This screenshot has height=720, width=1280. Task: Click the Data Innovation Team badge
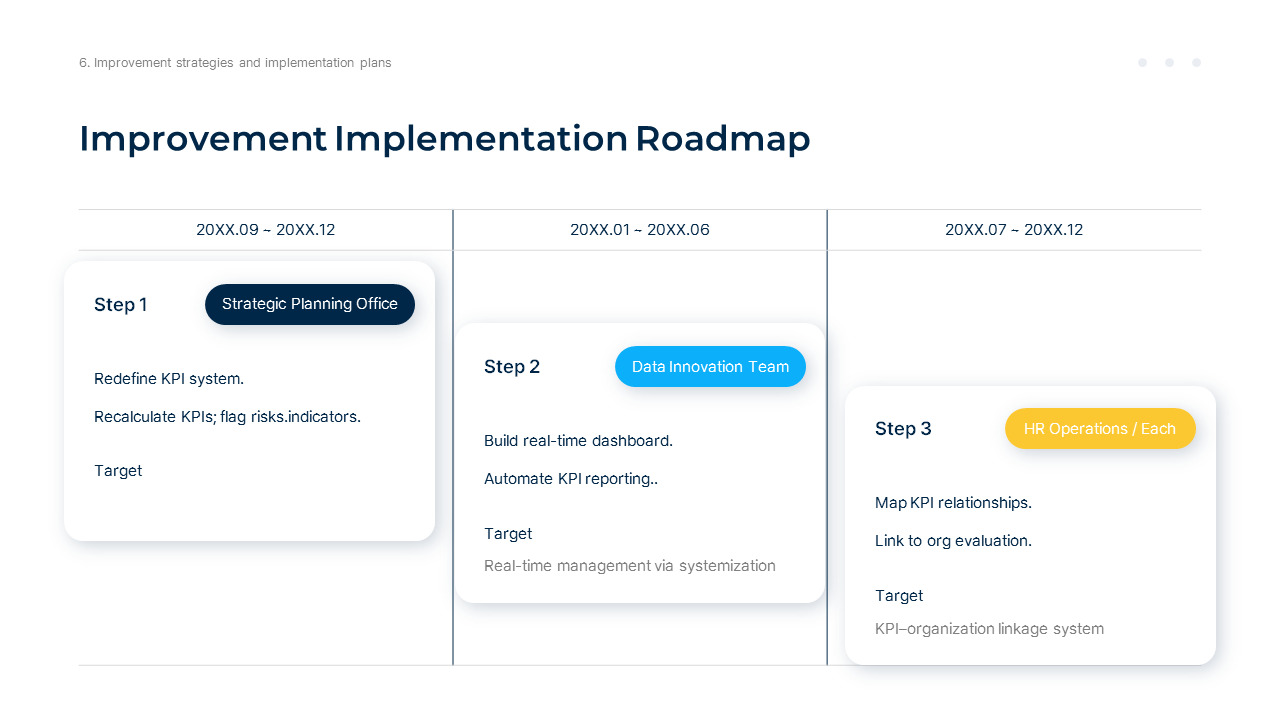[x=710, y=367]
